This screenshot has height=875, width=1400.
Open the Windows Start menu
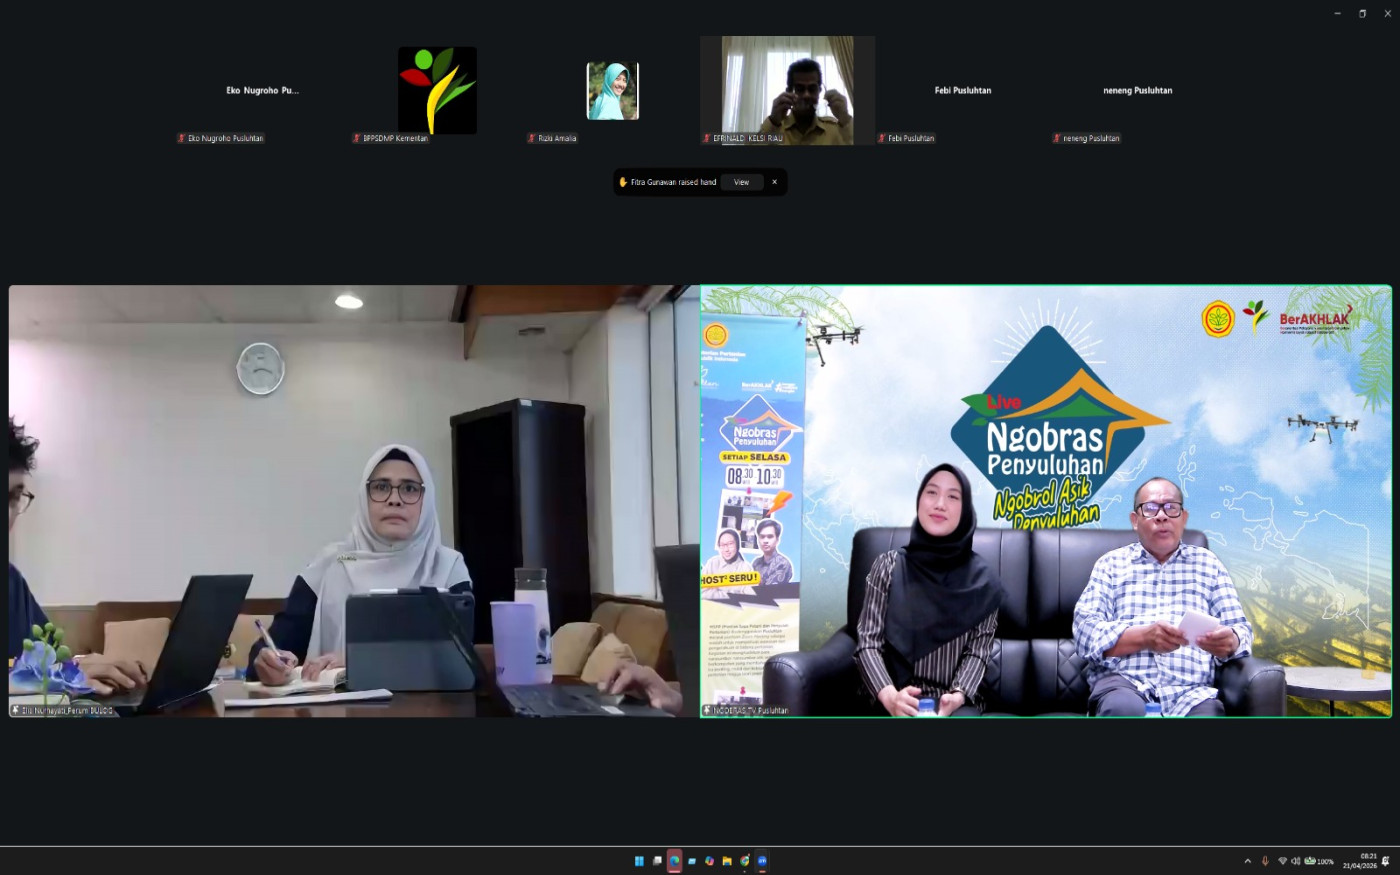(639, 861)
